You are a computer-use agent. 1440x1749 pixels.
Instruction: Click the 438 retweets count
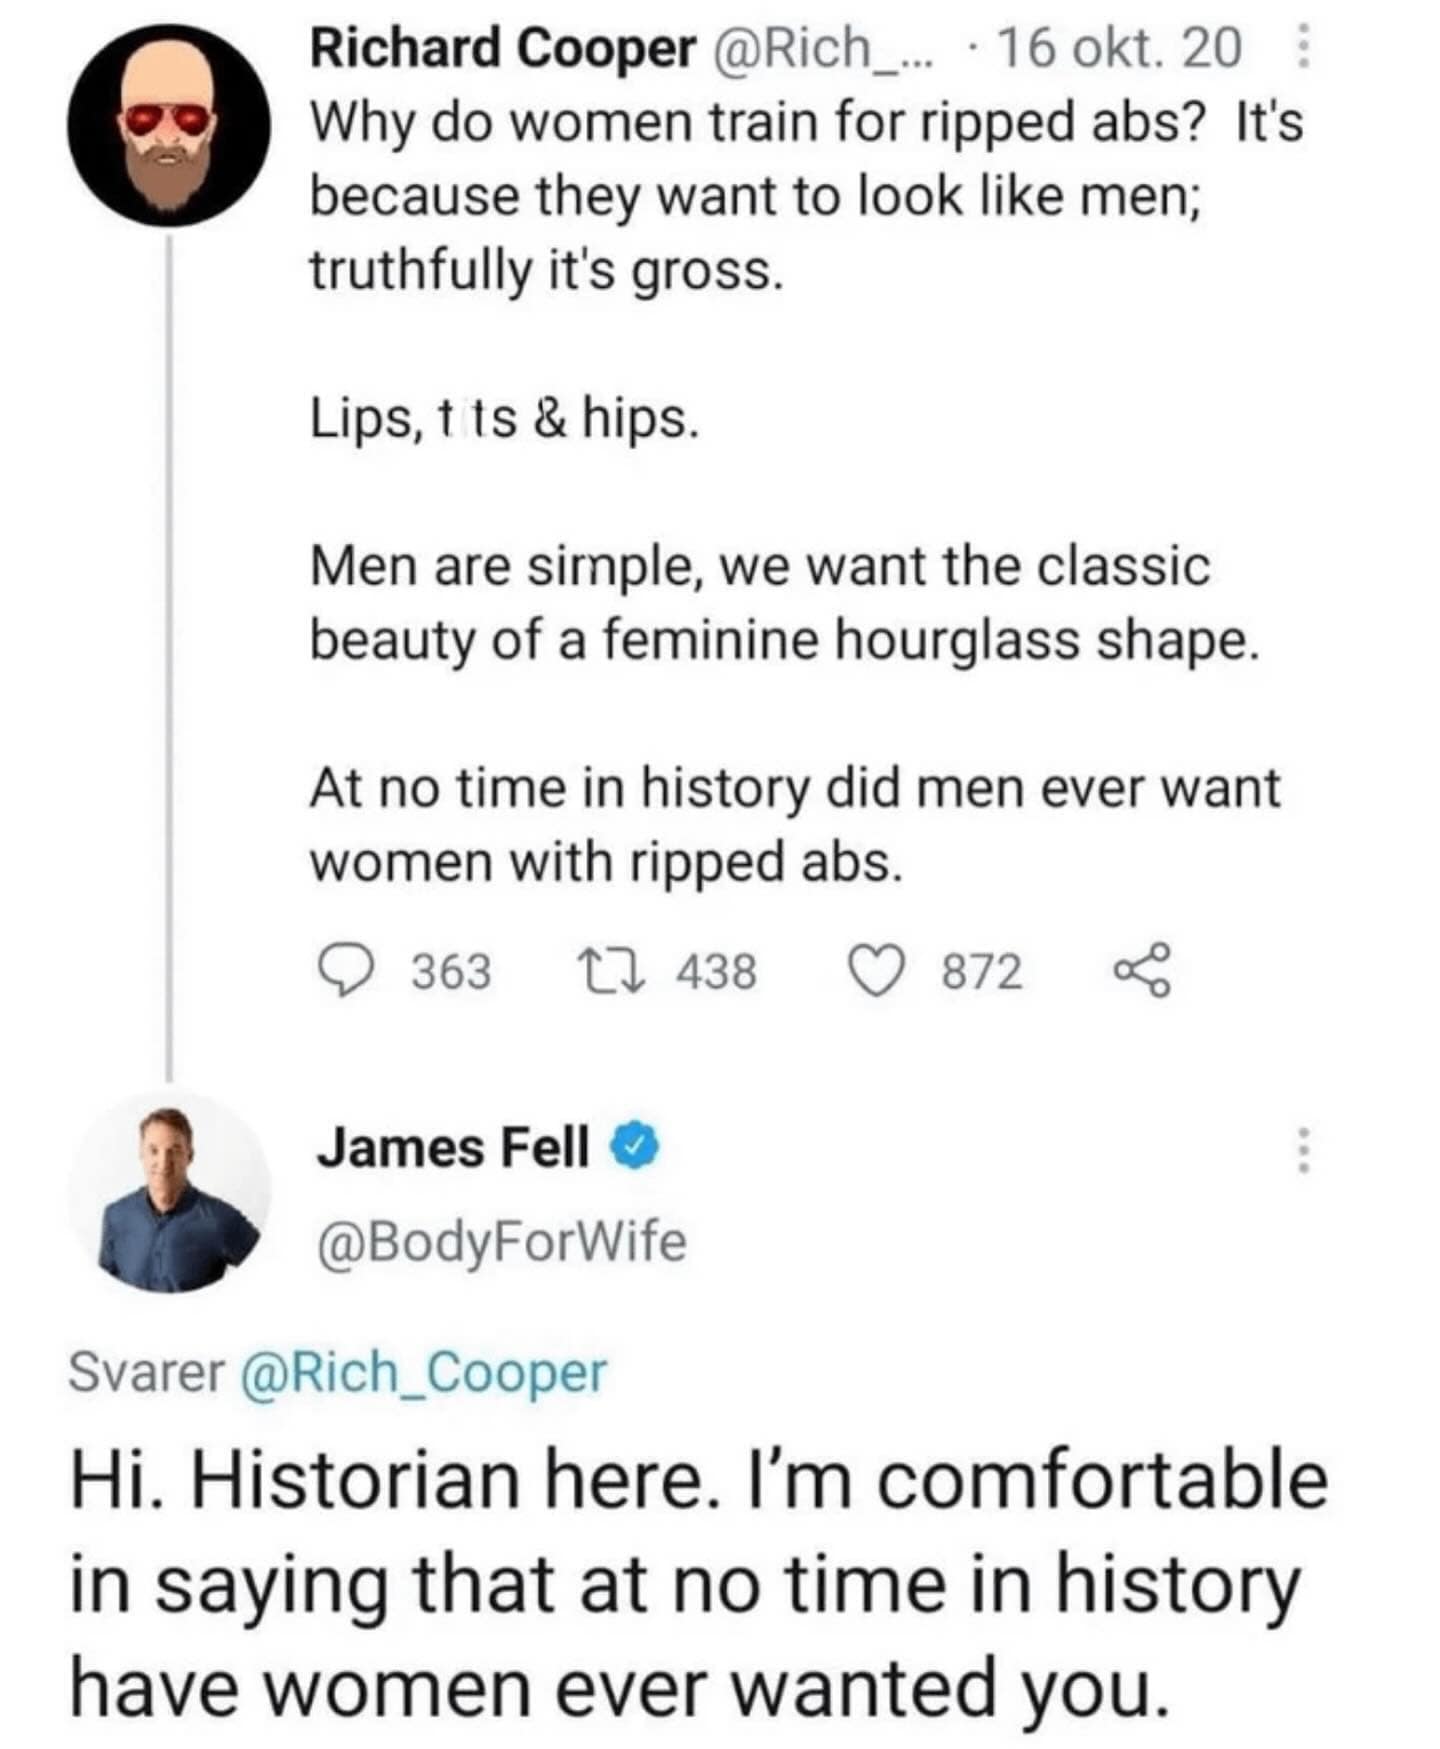click(716, 971)
